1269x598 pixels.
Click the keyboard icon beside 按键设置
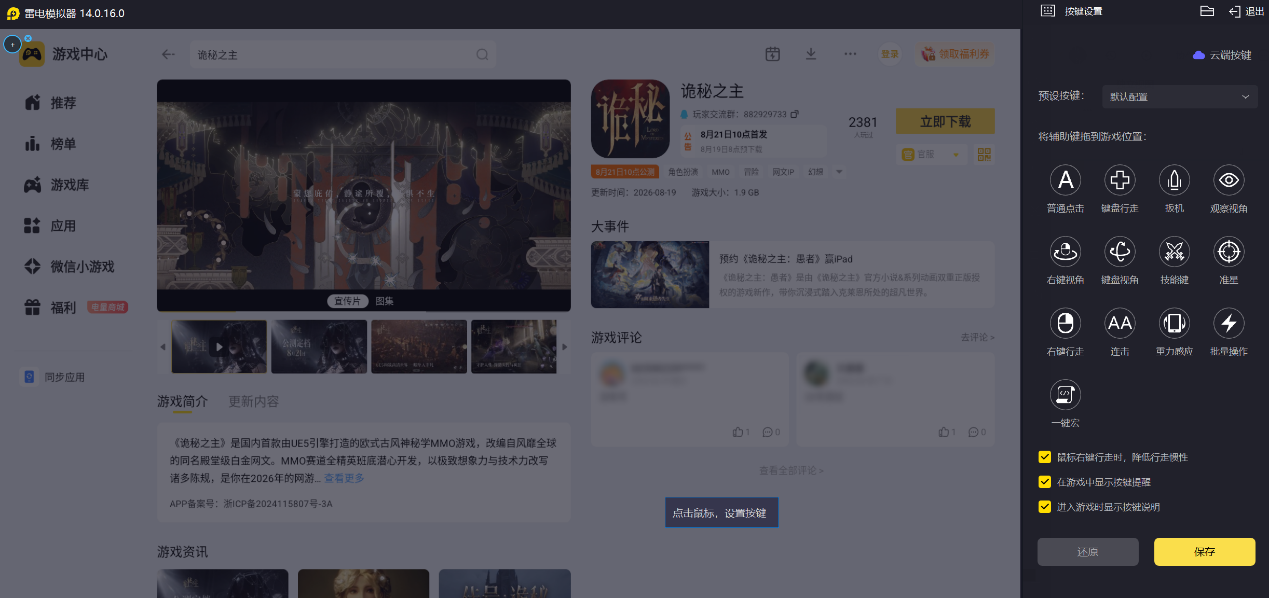(1048, 11)
